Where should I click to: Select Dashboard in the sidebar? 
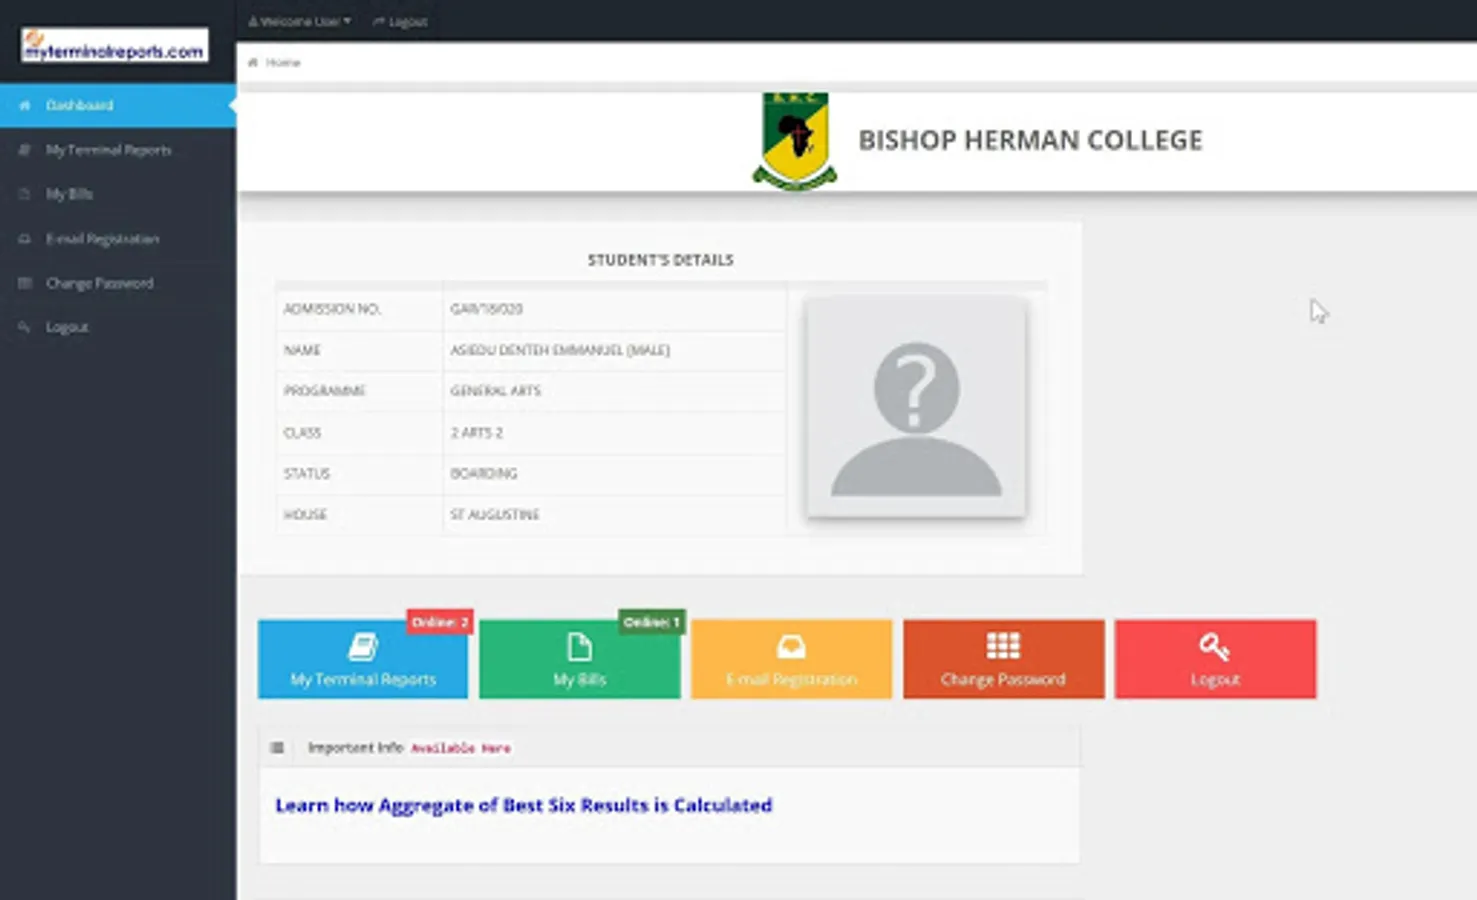tap(117, 105)
